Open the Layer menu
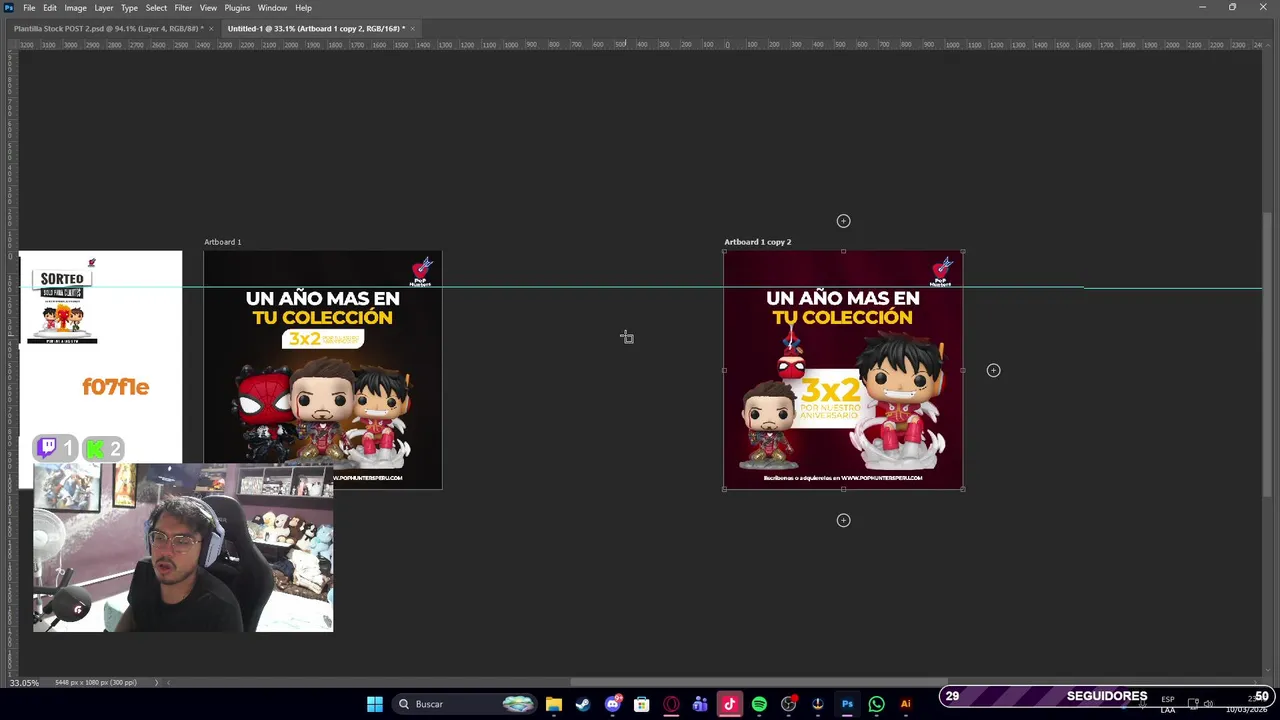1280x720 pixels. [x=104, y=8]
